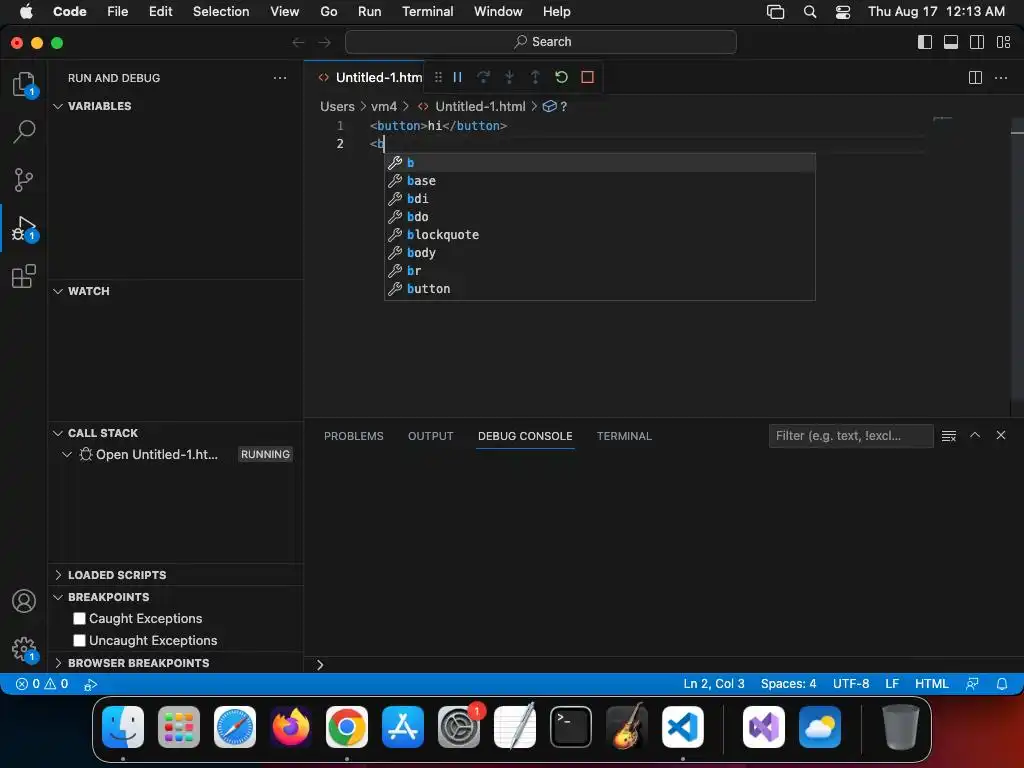Go forward in navigation history
The width and height of the screenshot is (1024, 768).
tap(325, 42)
